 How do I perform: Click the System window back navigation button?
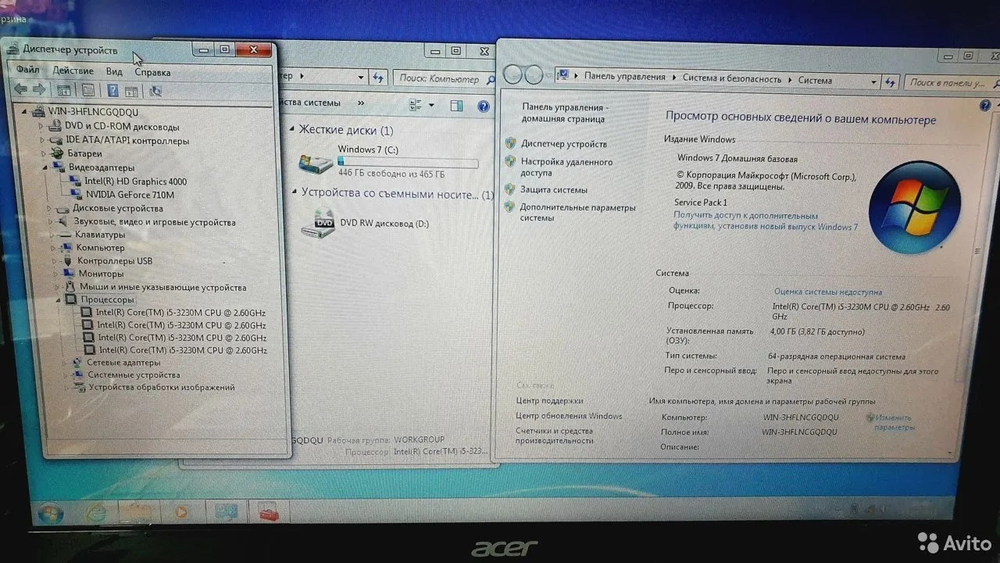click(x=511, y=74)
